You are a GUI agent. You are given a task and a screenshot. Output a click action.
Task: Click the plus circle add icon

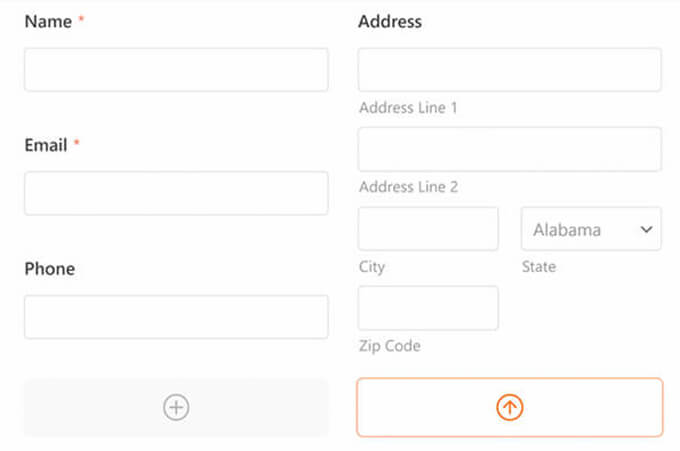(176, 407)
